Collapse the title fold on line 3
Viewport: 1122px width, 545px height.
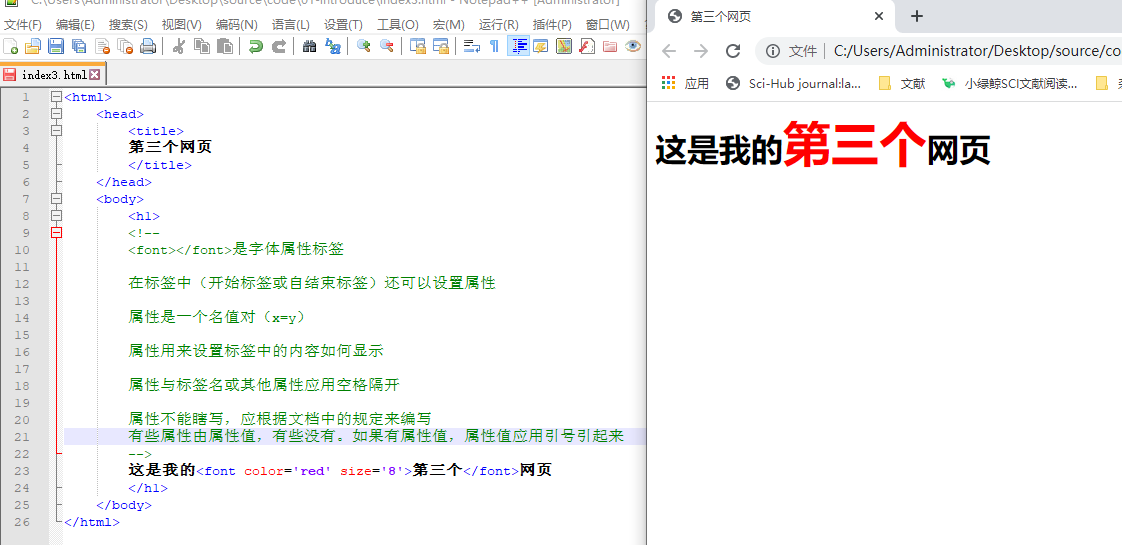point(57,131)
